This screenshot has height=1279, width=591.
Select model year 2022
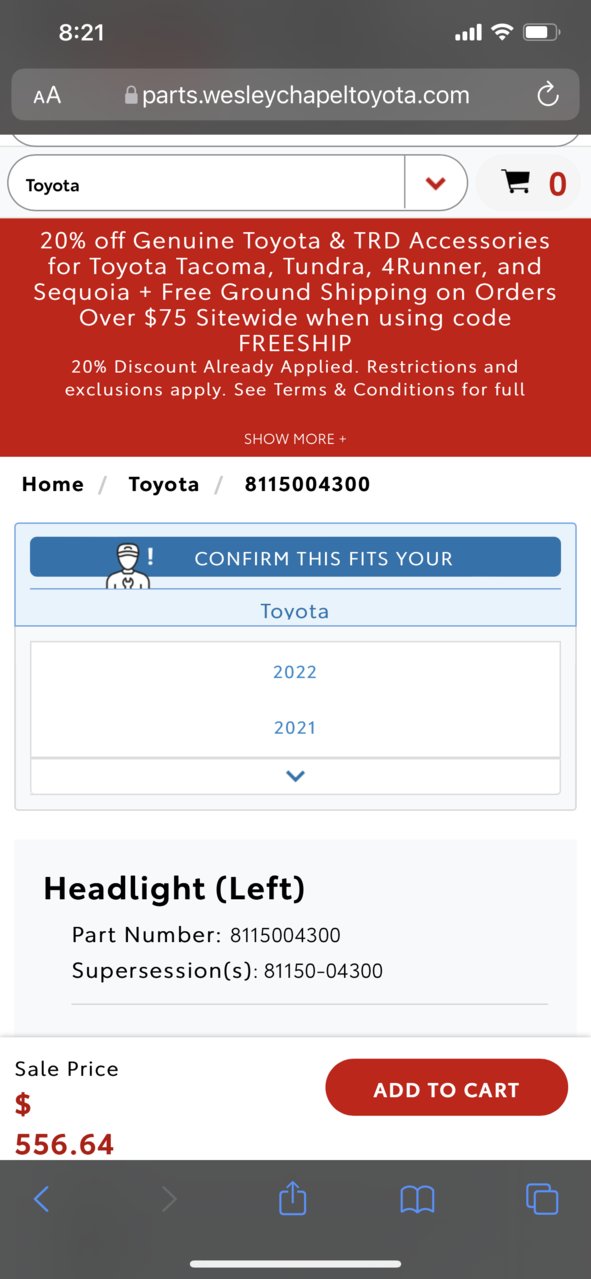295,672
